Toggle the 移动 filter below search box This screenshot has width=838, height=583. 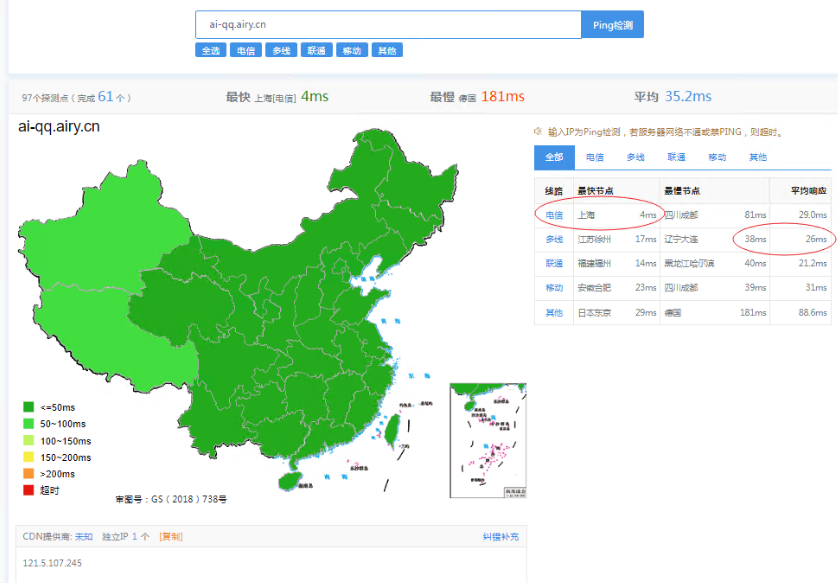click(352, 50)
